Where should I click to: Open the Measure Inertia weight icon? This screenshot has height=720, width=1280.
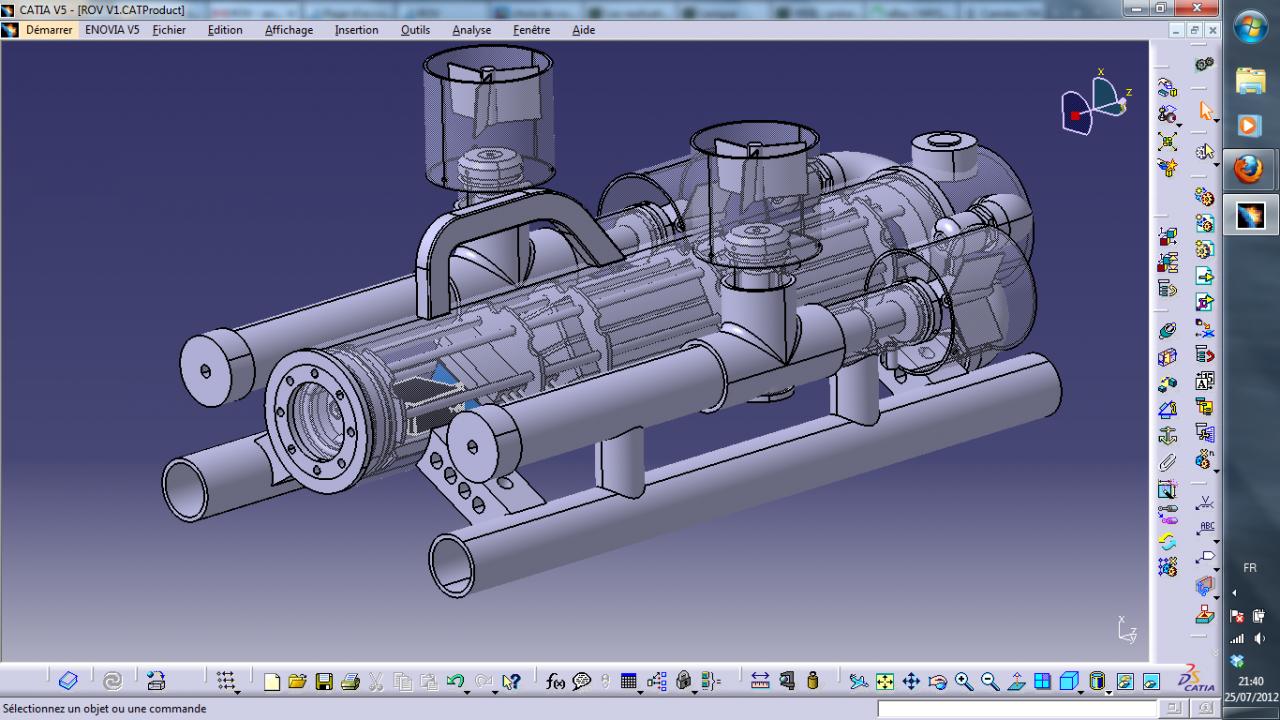813,682
